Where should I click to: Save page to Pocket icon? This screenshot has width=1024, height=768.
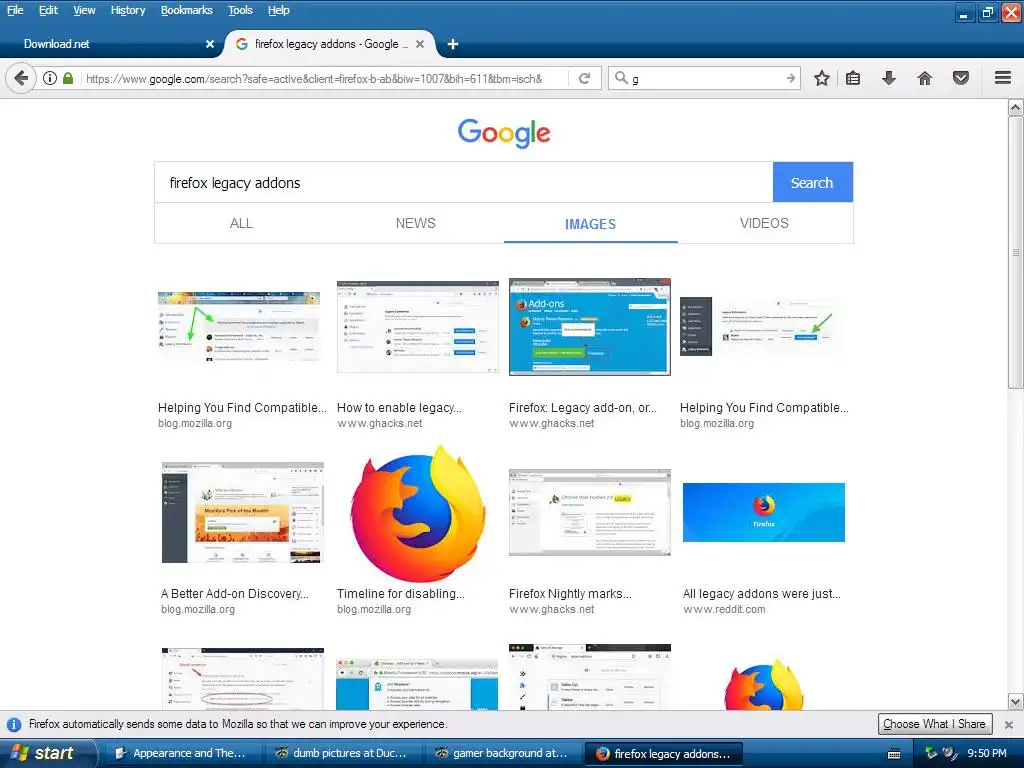coord(961,78)
